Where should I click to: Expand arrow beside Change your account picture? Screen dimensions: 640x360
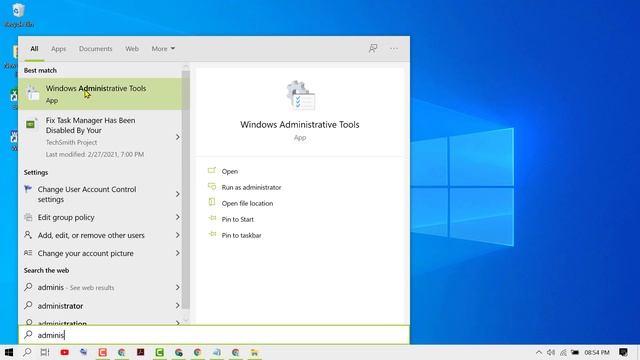(x=178, y=253)
